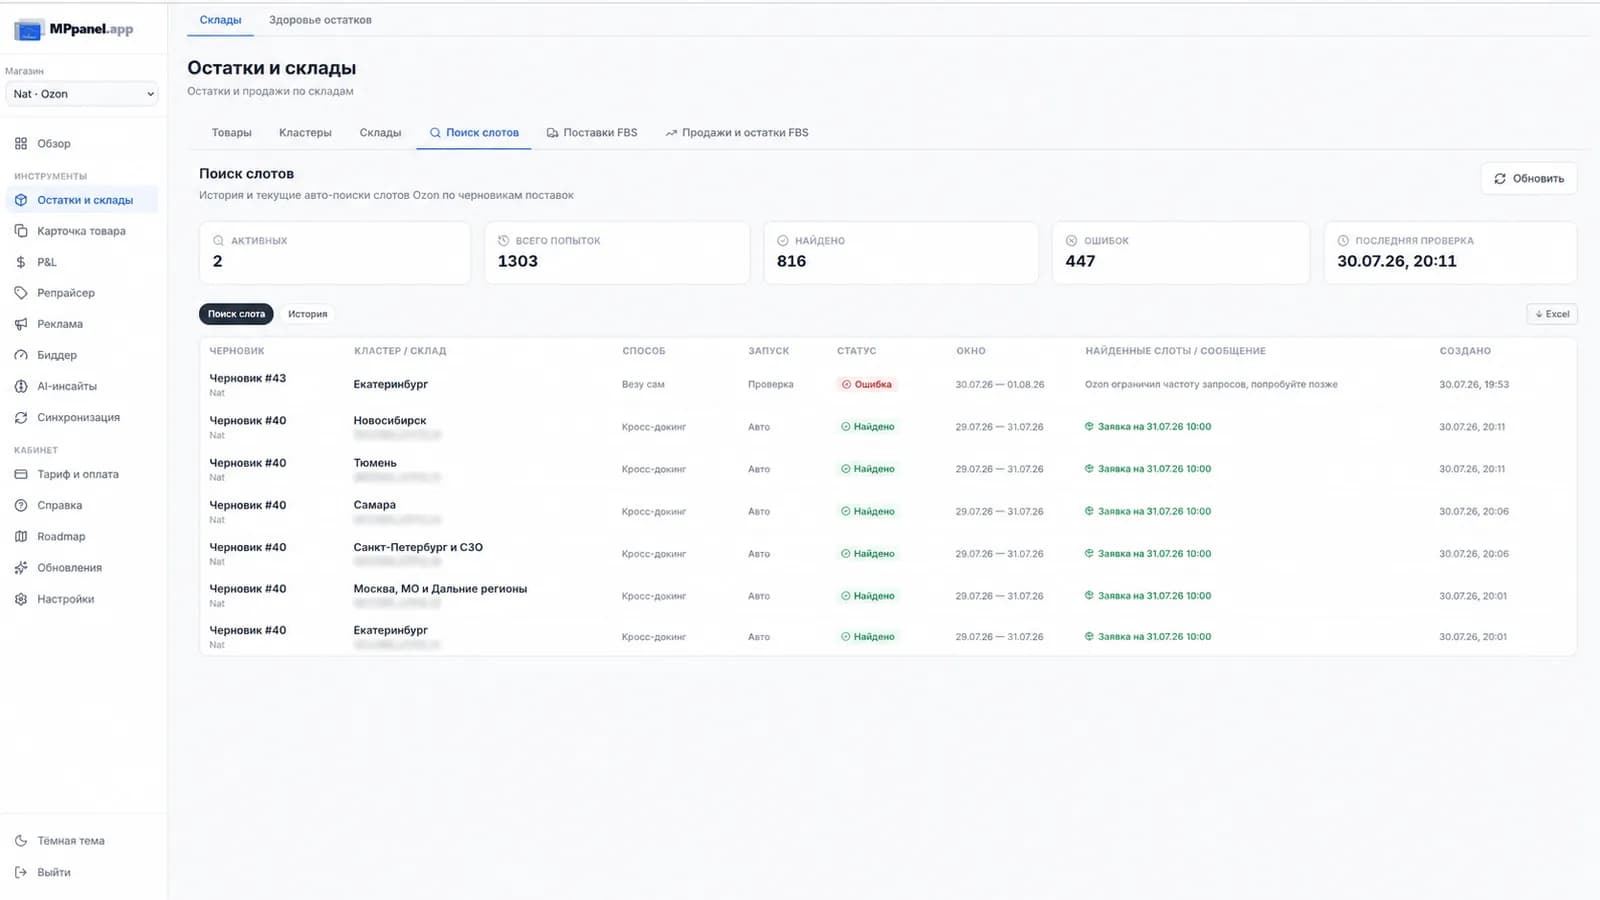Click the Карточка товара copy icon

pyautogui.click(x=21, y=231)
